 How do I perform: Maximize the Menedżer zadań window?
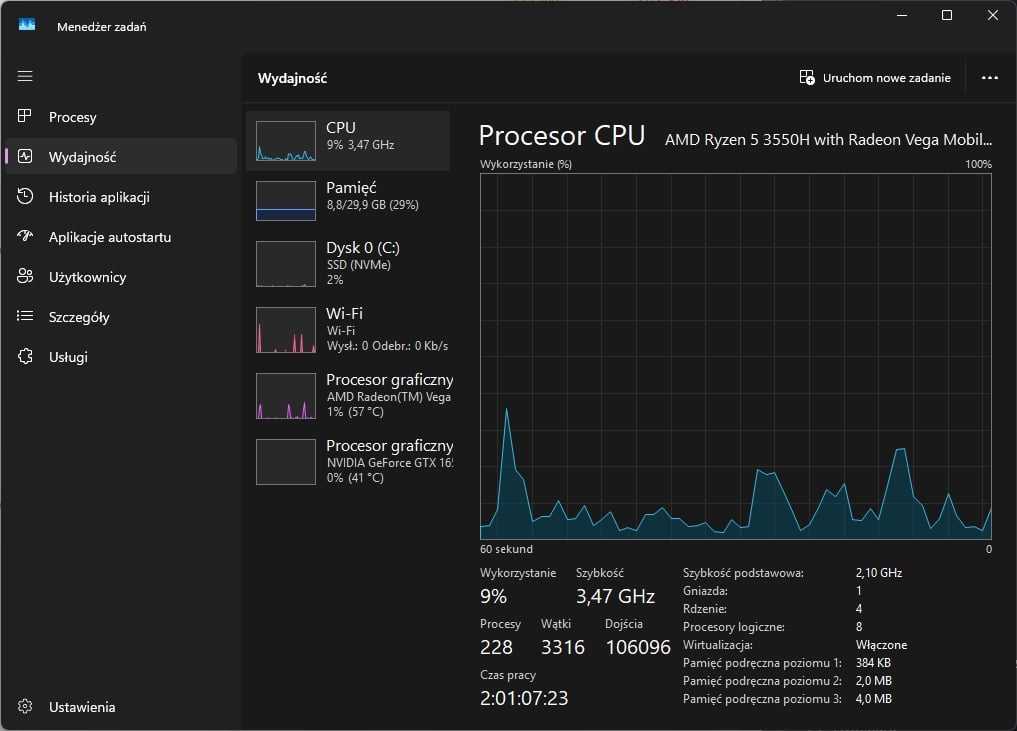[947, 15]
